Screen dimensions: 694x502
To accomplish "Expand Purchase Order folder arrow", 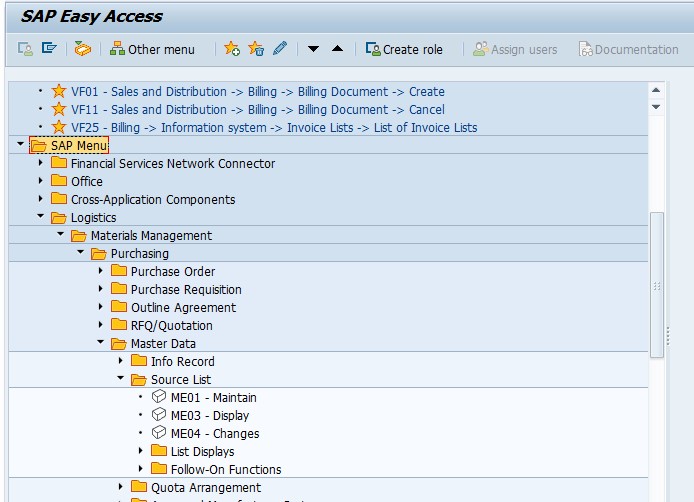I will (100, 270).
